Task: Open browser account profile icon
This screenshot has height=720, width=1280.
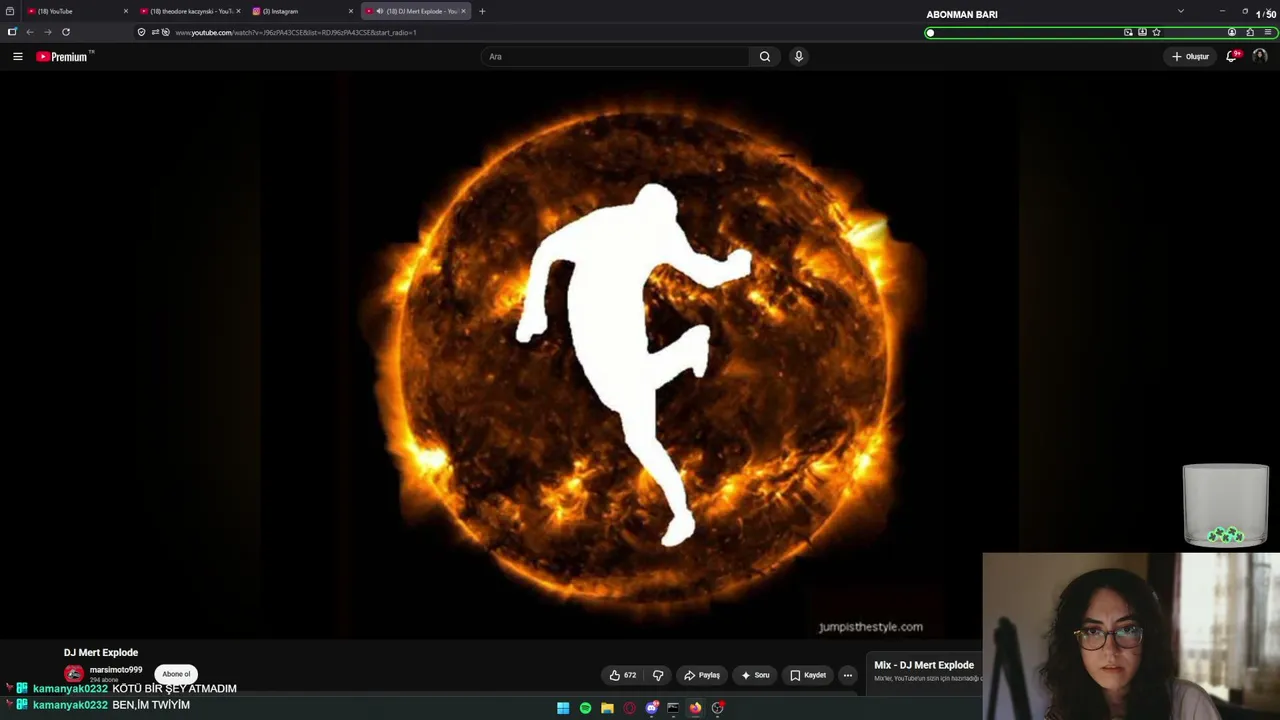Action: point(1232,32)
